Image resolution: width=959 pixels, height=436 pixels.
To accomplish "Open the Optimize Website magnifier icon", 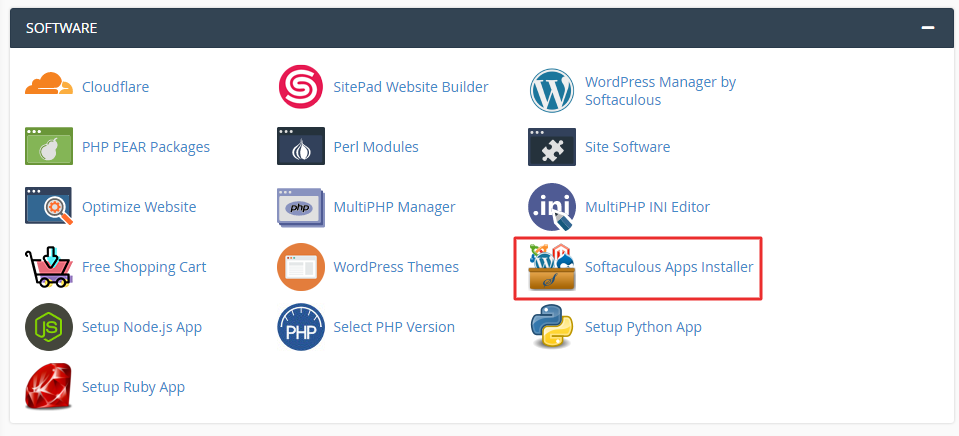I will pos(49,206).
